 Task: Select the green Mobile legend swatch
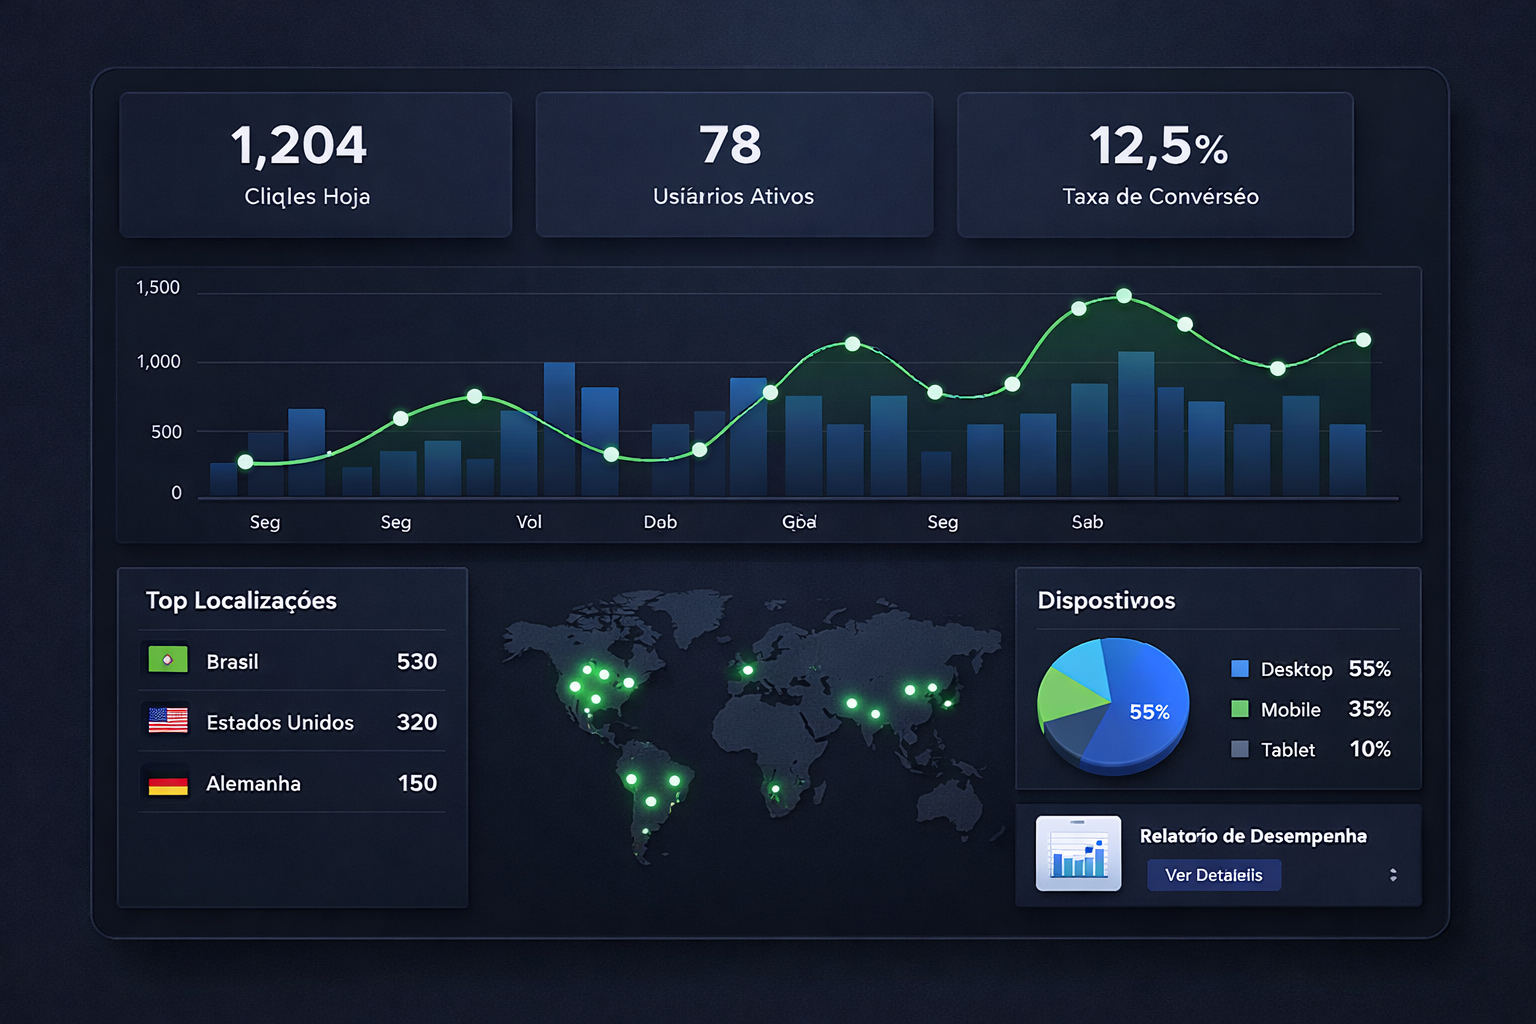(x=1240, y=709)
